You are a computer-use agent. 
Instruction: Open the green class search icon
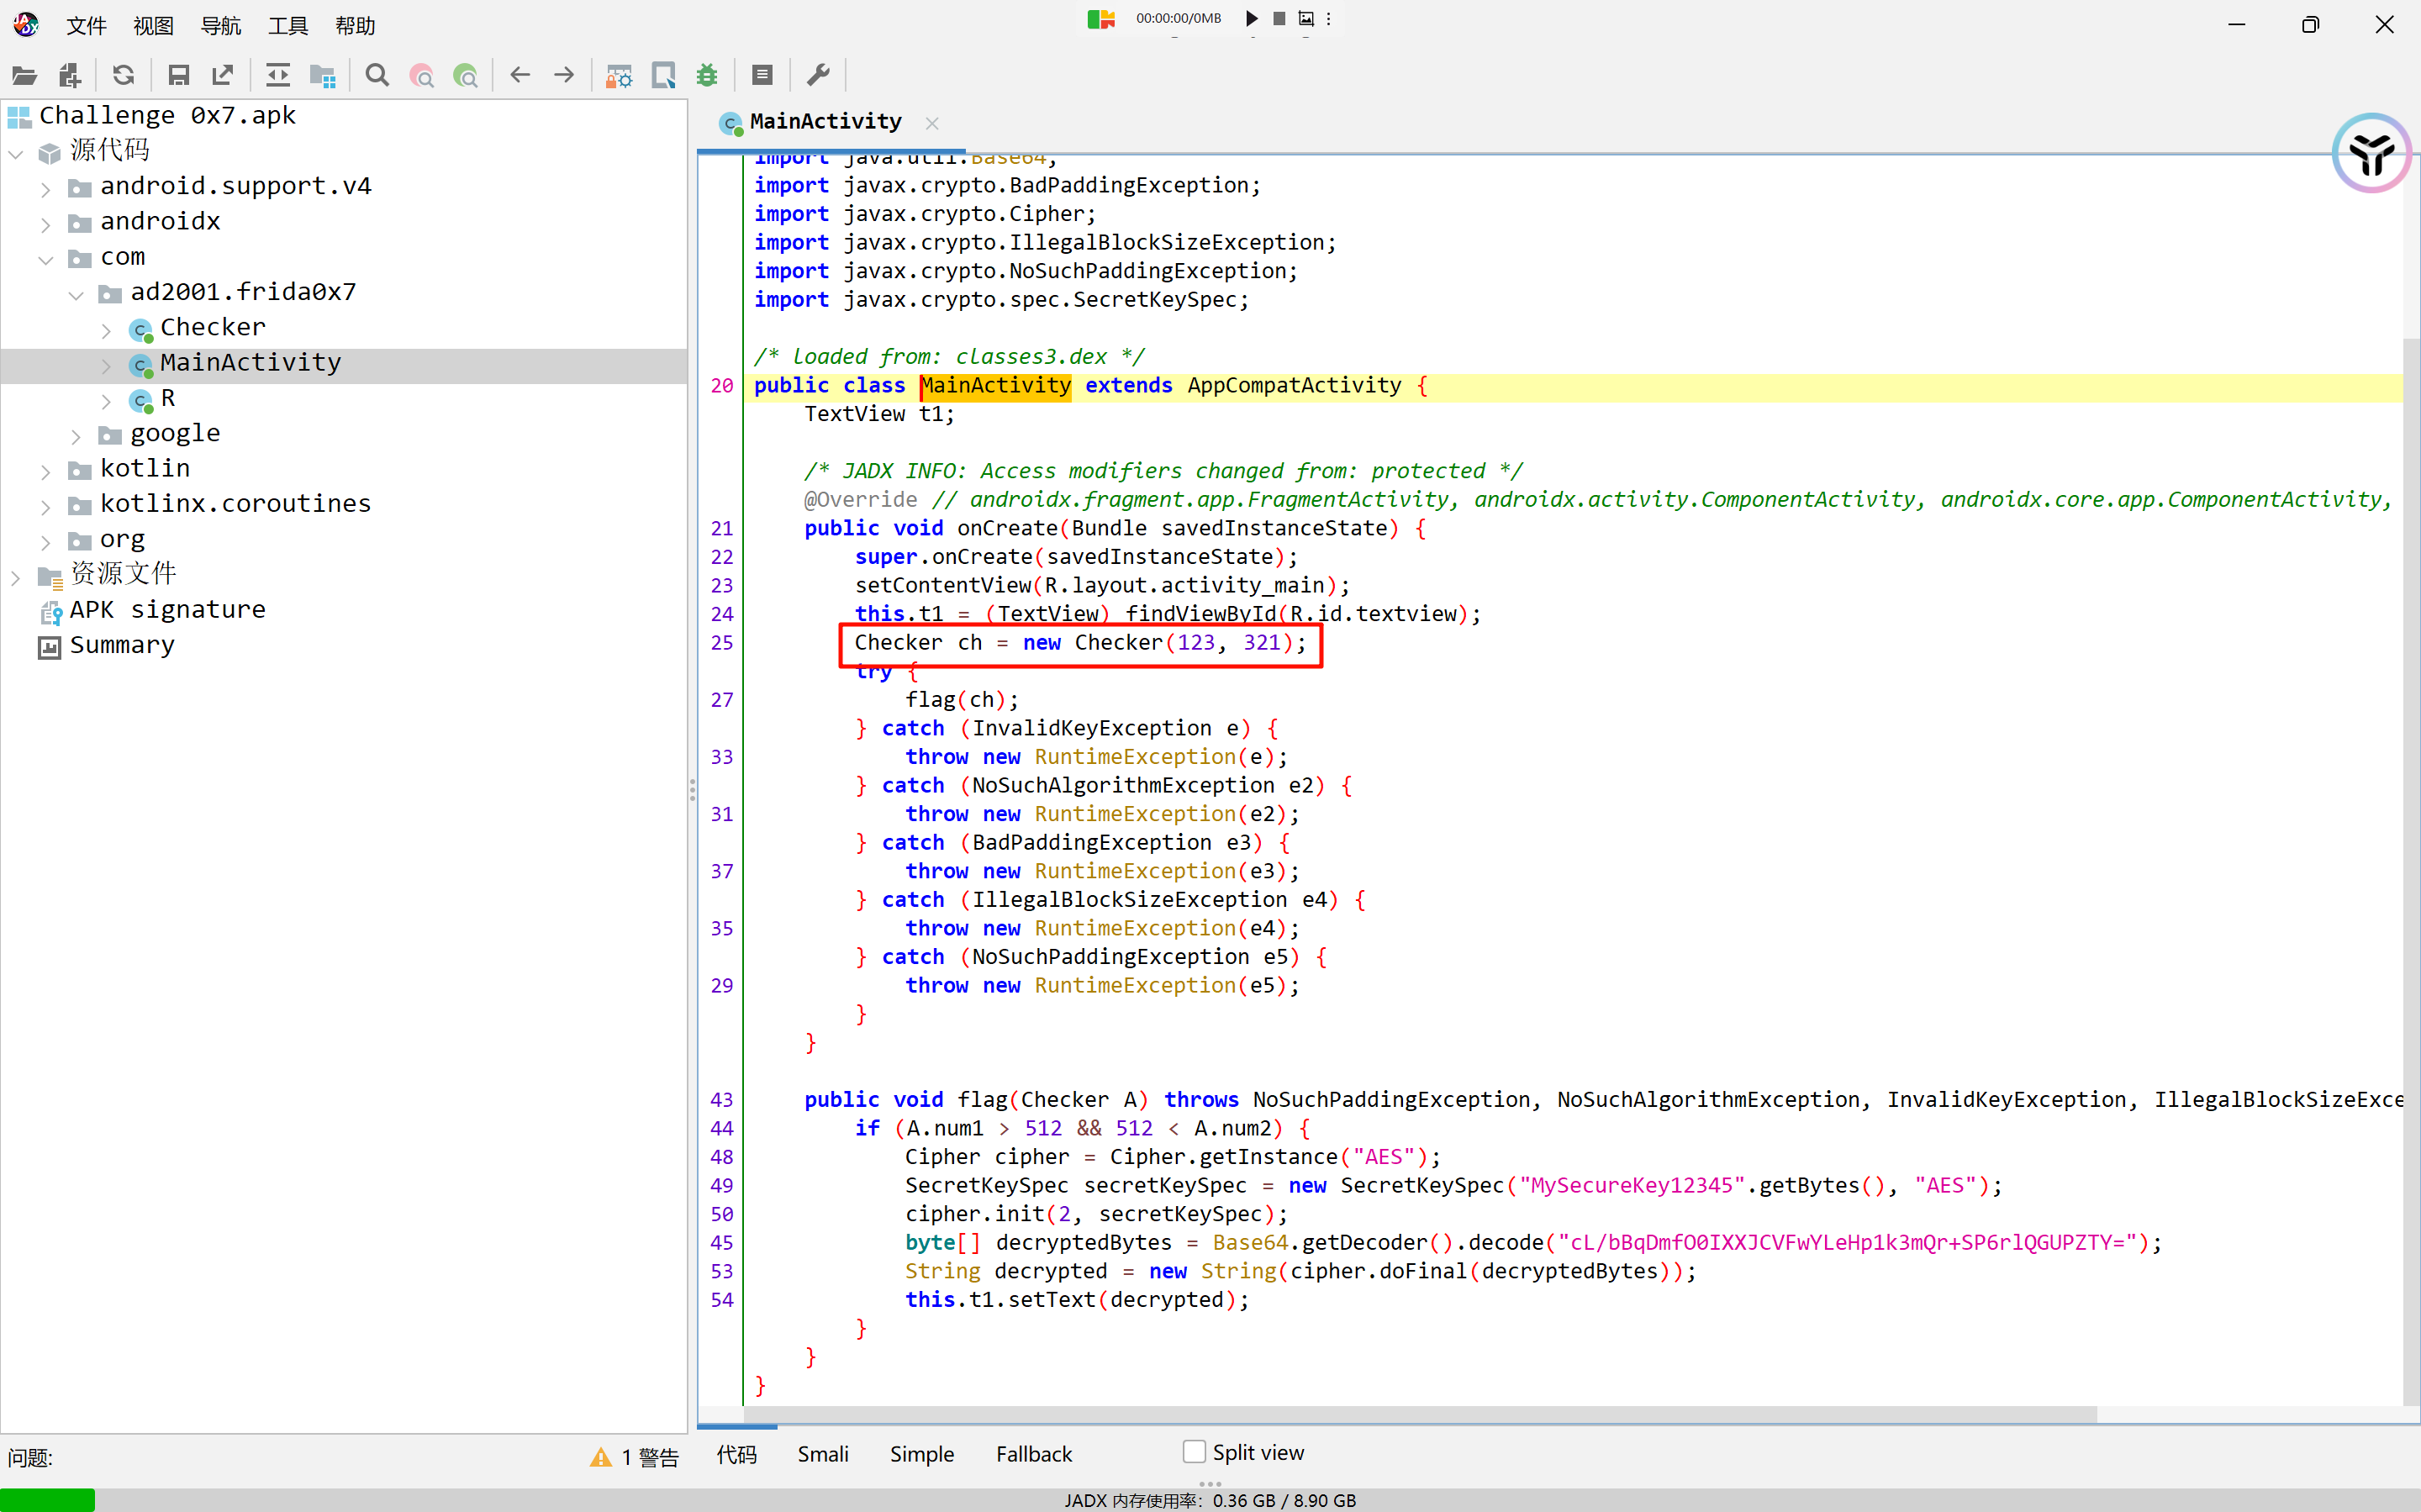point(465,75)
